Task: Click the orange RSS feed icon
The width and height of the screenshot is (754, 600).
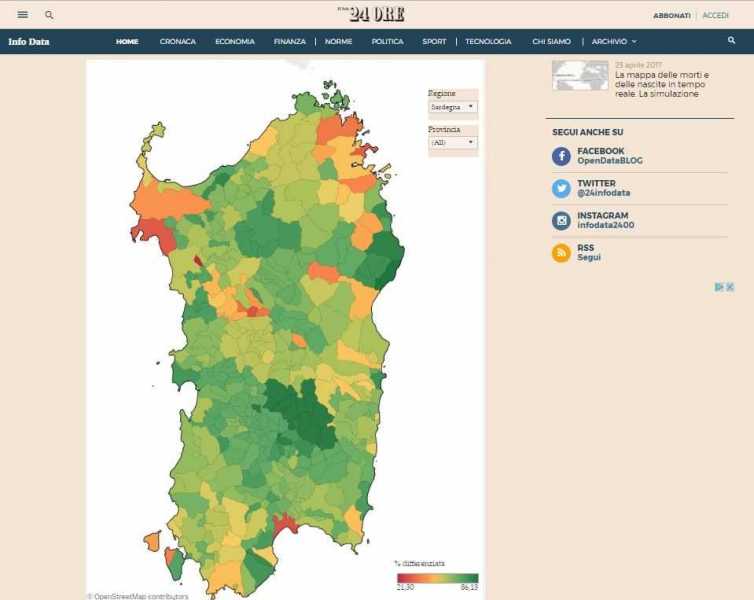Action: [x=561, y=253]
